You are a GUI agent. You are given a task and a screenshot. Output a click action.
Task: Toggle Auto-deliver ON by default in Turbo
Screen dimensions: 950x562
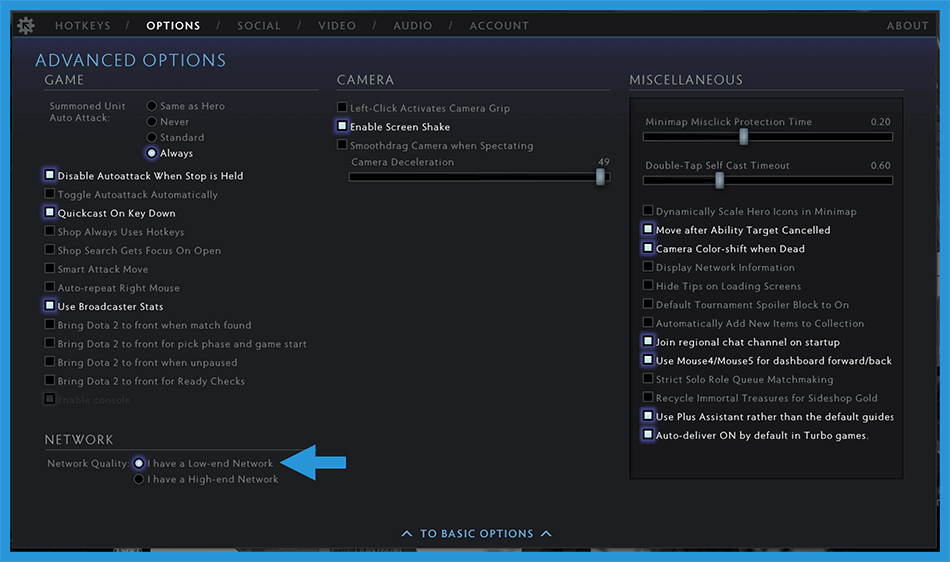pyautogui.click(x=648, y=435)
